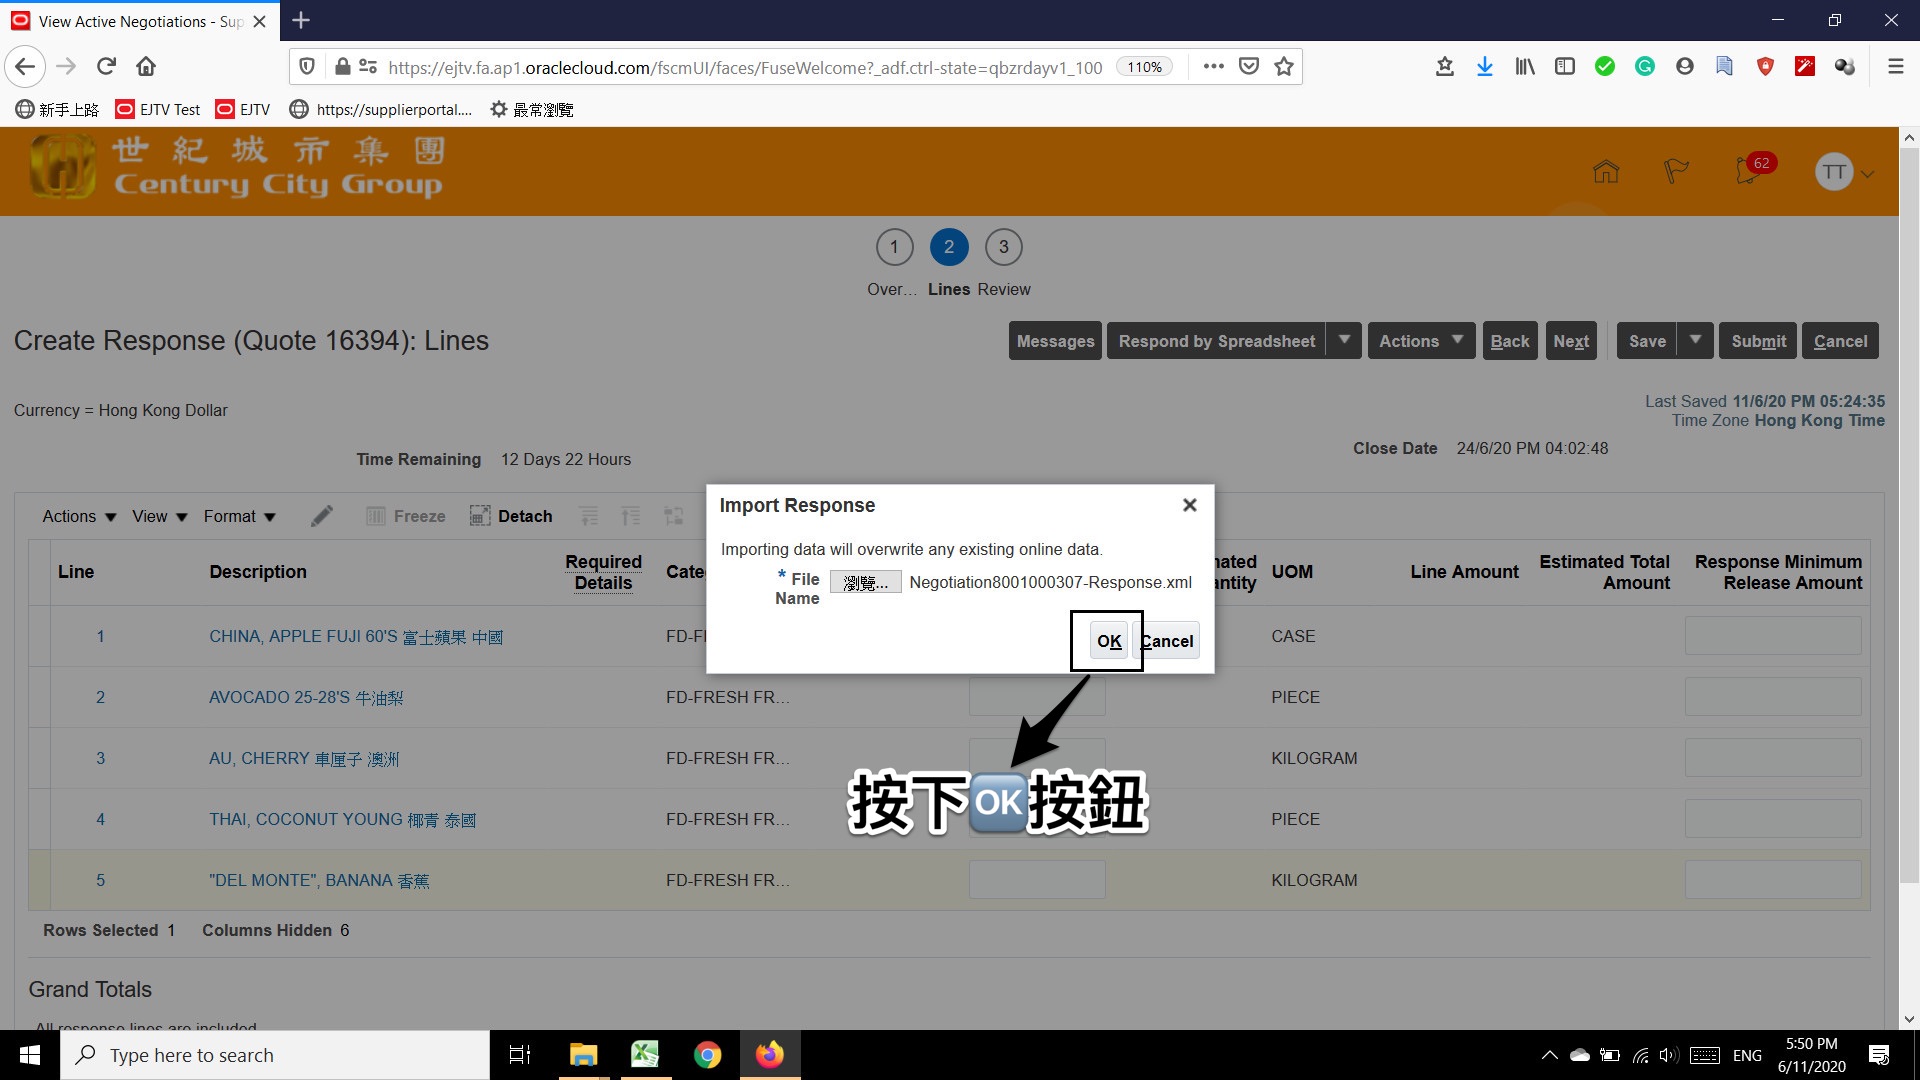The width and height of the screenshot is (1920, 1080).
Task: Open the TT user account menu
Action: coord(1843,172)
